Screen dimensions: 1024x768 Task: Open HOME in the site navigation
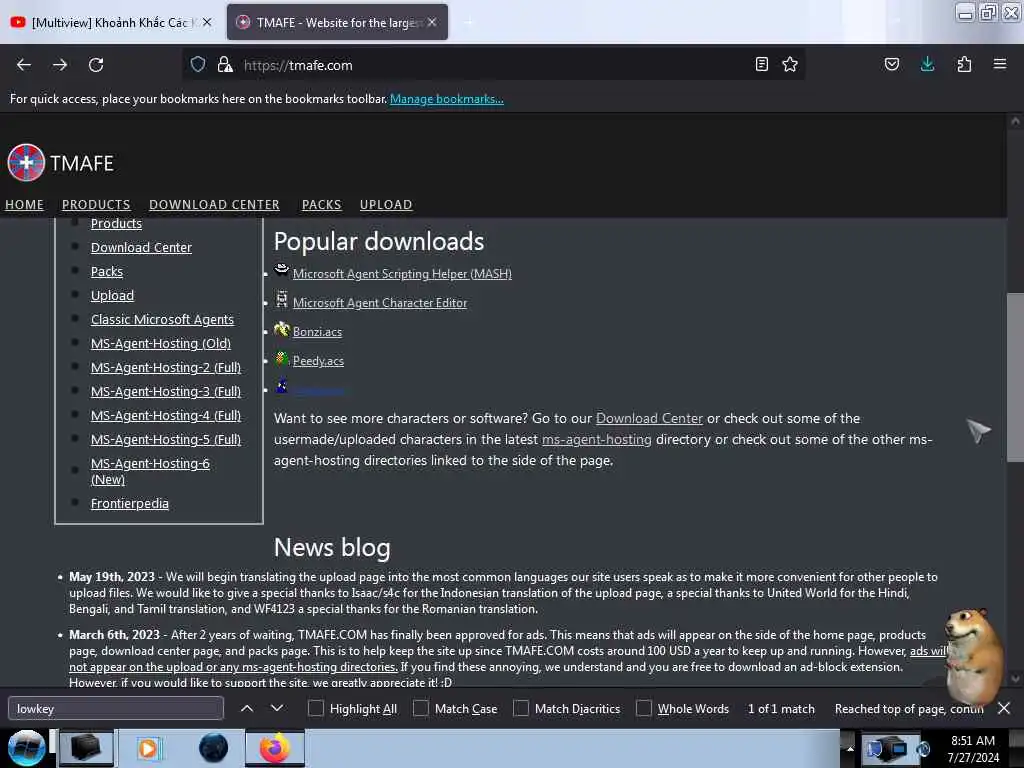pyautogui.click(x=24, y=204)
